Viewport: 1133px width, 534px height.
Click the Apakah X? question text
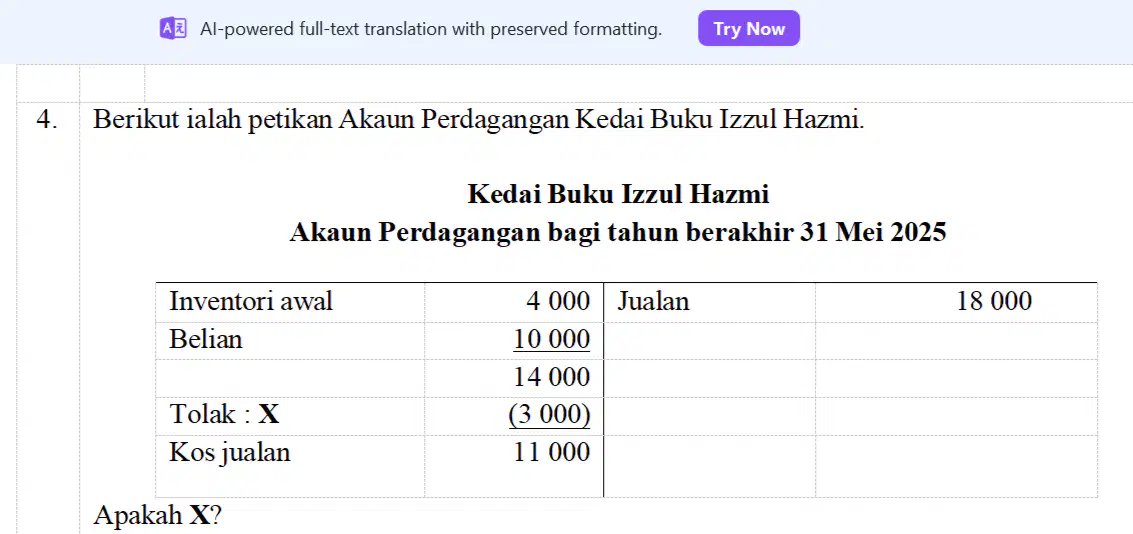[158, 515]
